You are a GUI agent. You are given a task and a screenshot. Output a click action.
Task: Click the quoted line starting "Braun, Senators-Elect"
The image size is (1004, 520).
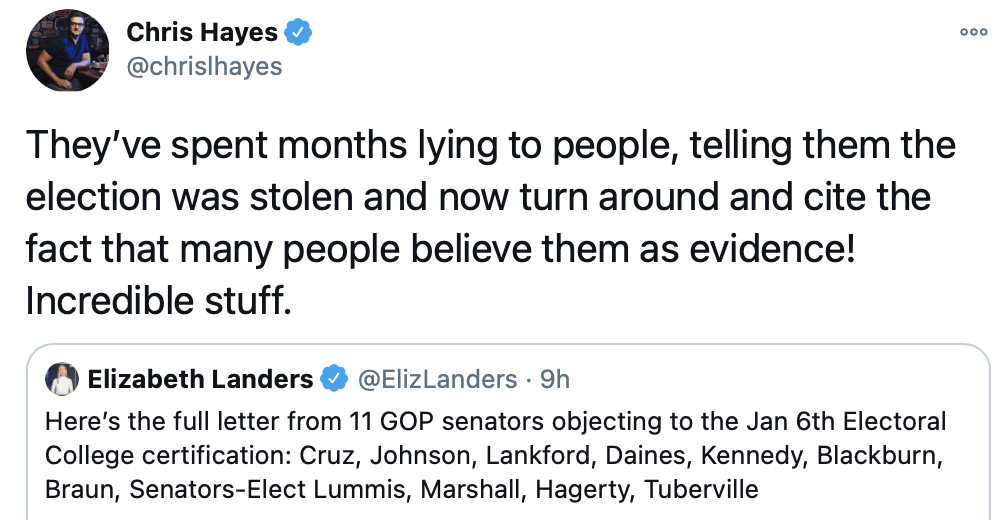click(395, 490)
